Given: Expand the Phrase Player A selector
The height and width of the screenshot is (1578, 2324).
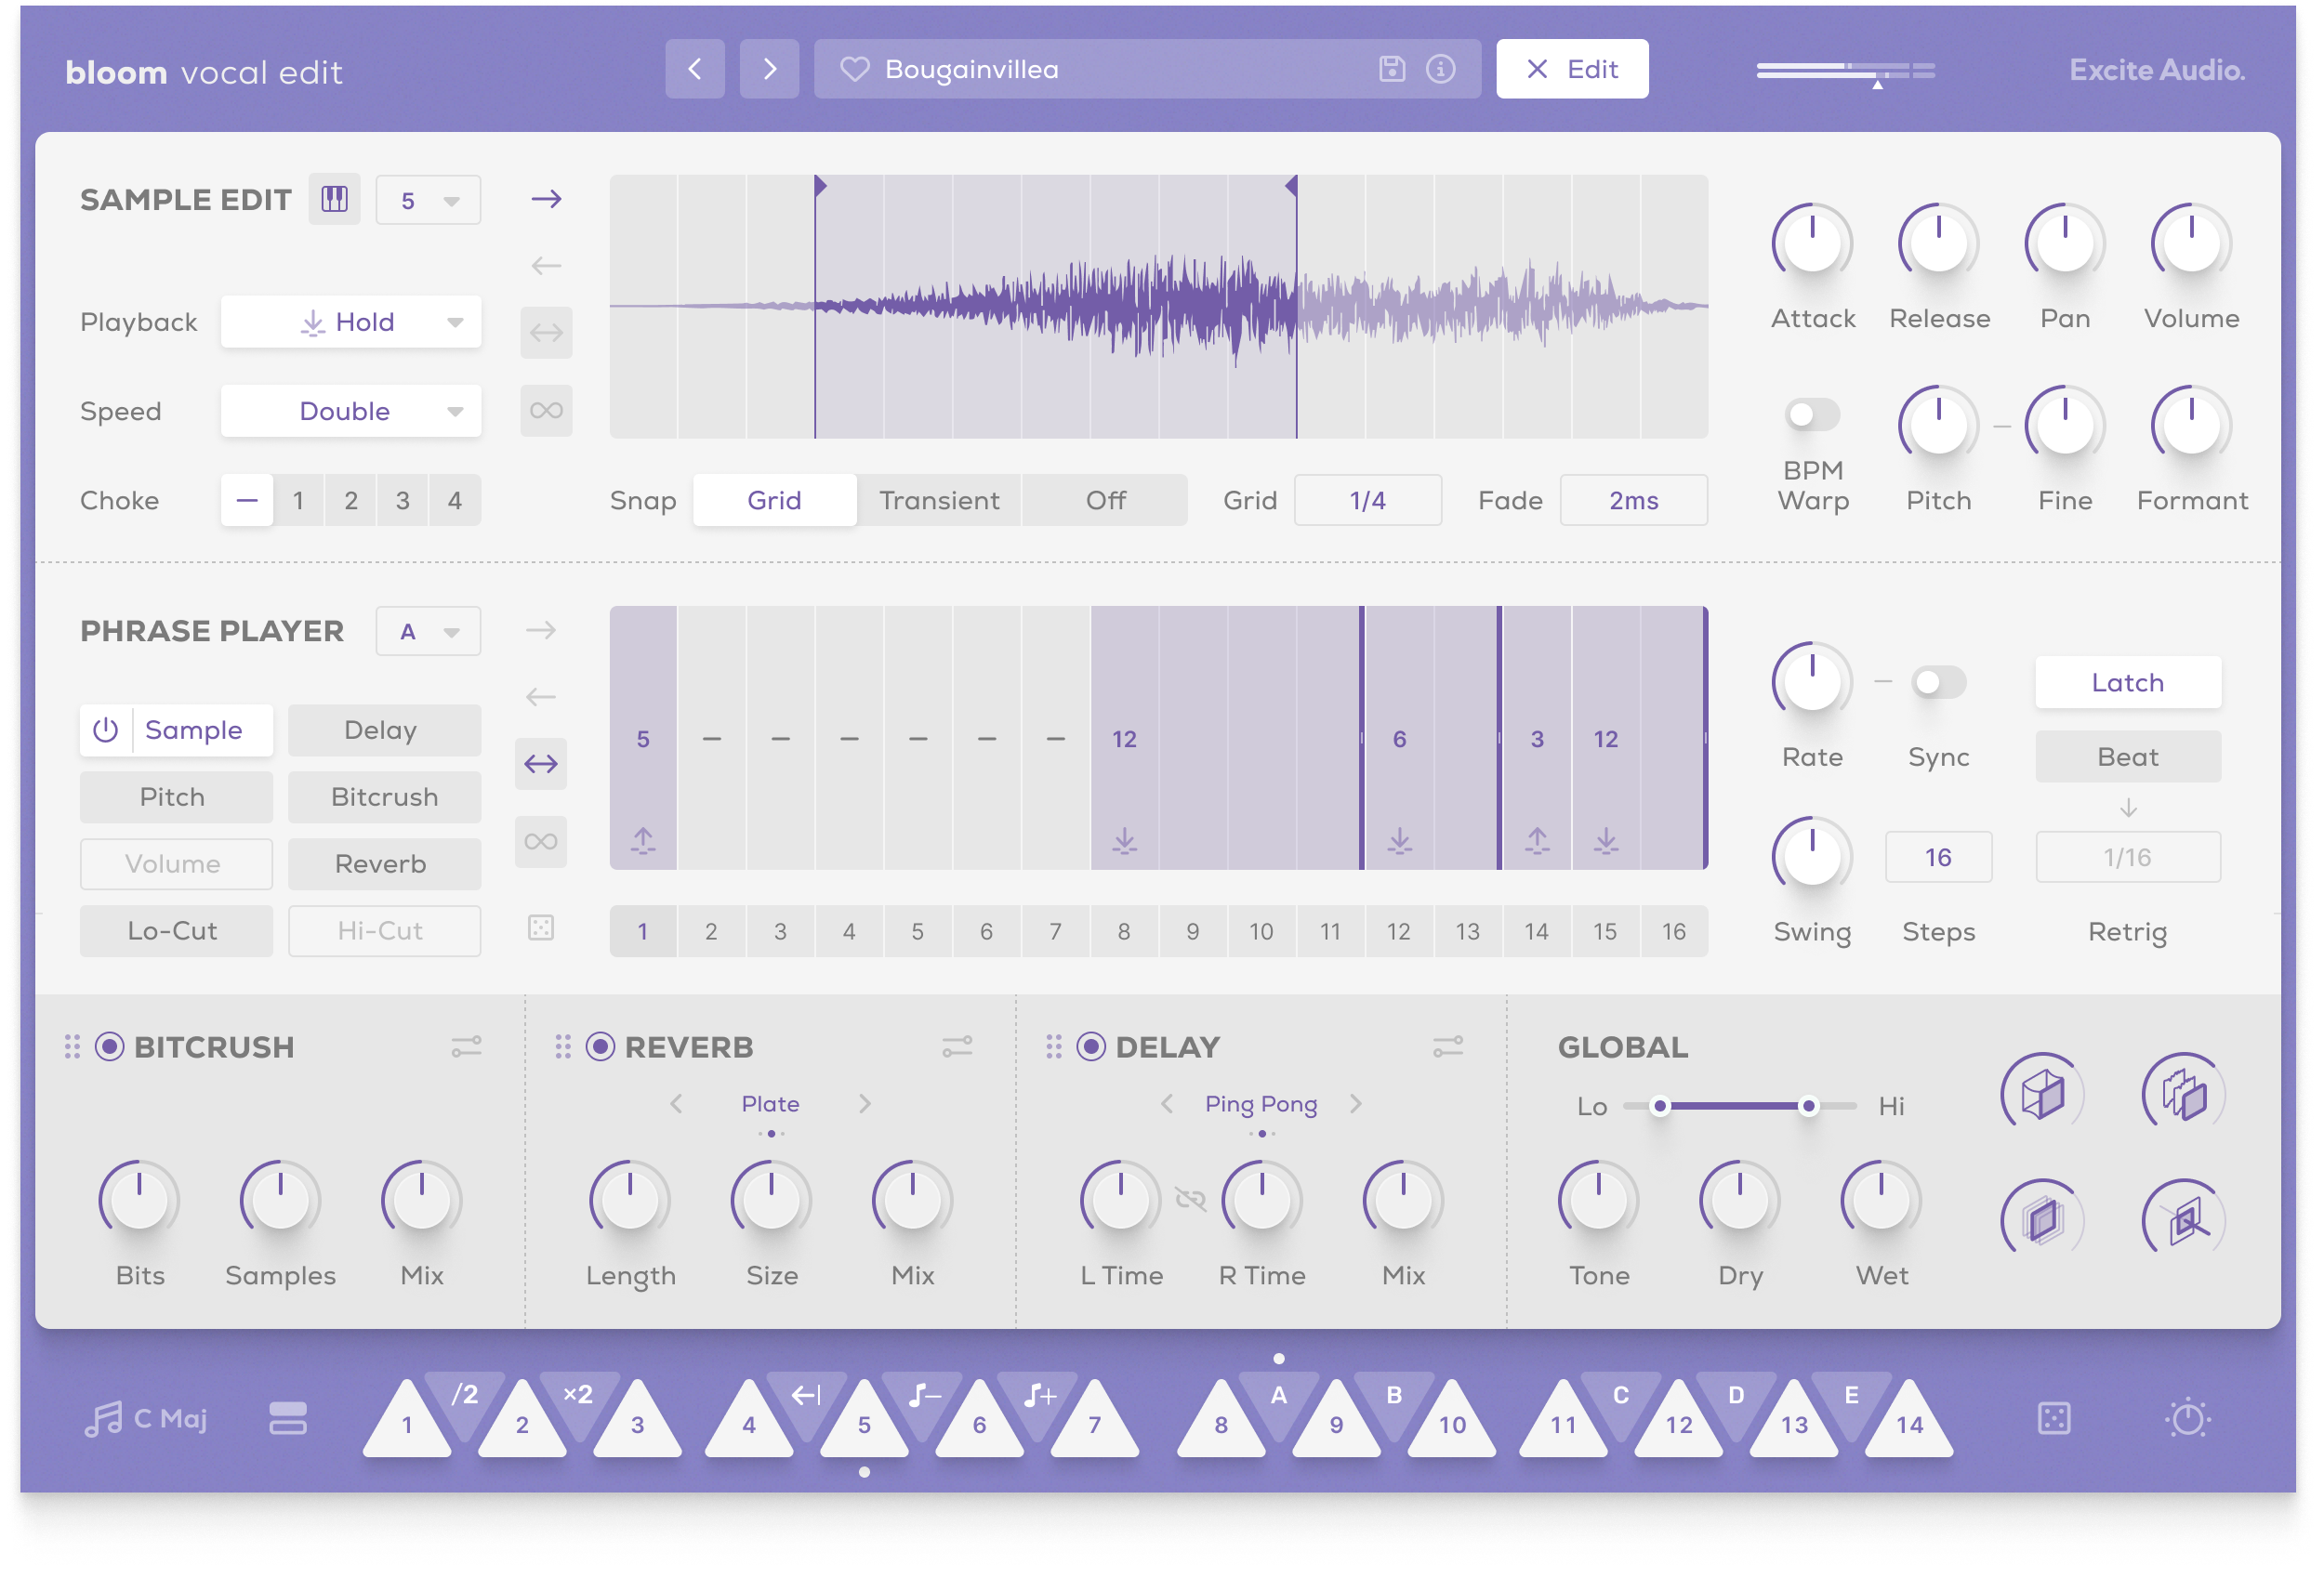Looking at the screenshot, I should click(x=428, y=632).
